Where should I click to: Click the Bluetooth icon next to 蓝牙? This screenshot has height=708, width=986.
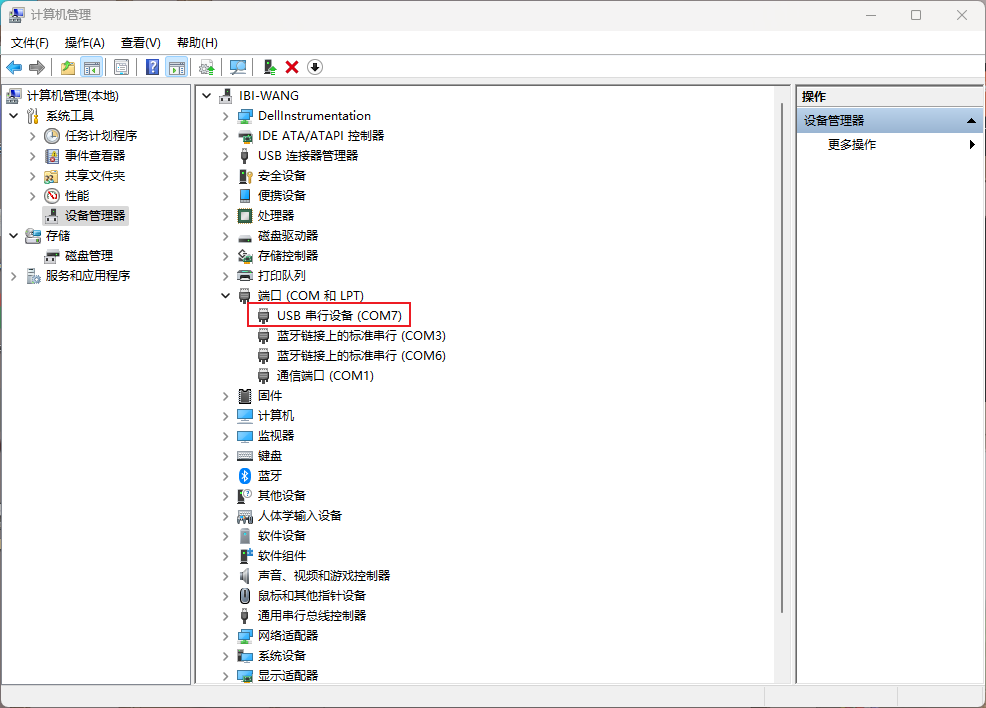pos(245,476)
